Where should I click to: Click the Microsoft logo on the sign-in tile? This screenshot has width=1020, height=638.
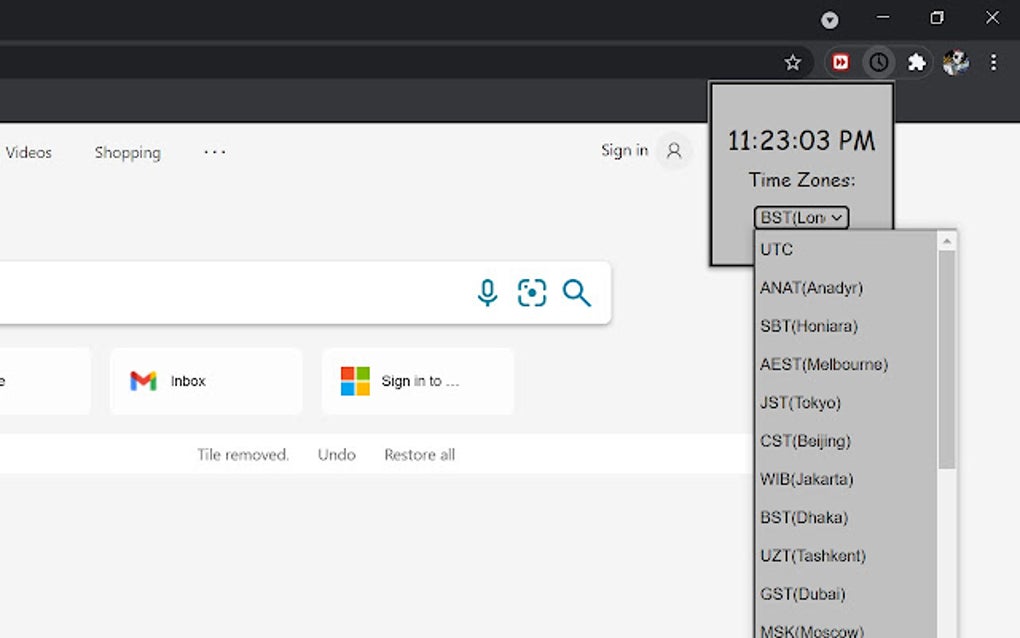(353, 381)
